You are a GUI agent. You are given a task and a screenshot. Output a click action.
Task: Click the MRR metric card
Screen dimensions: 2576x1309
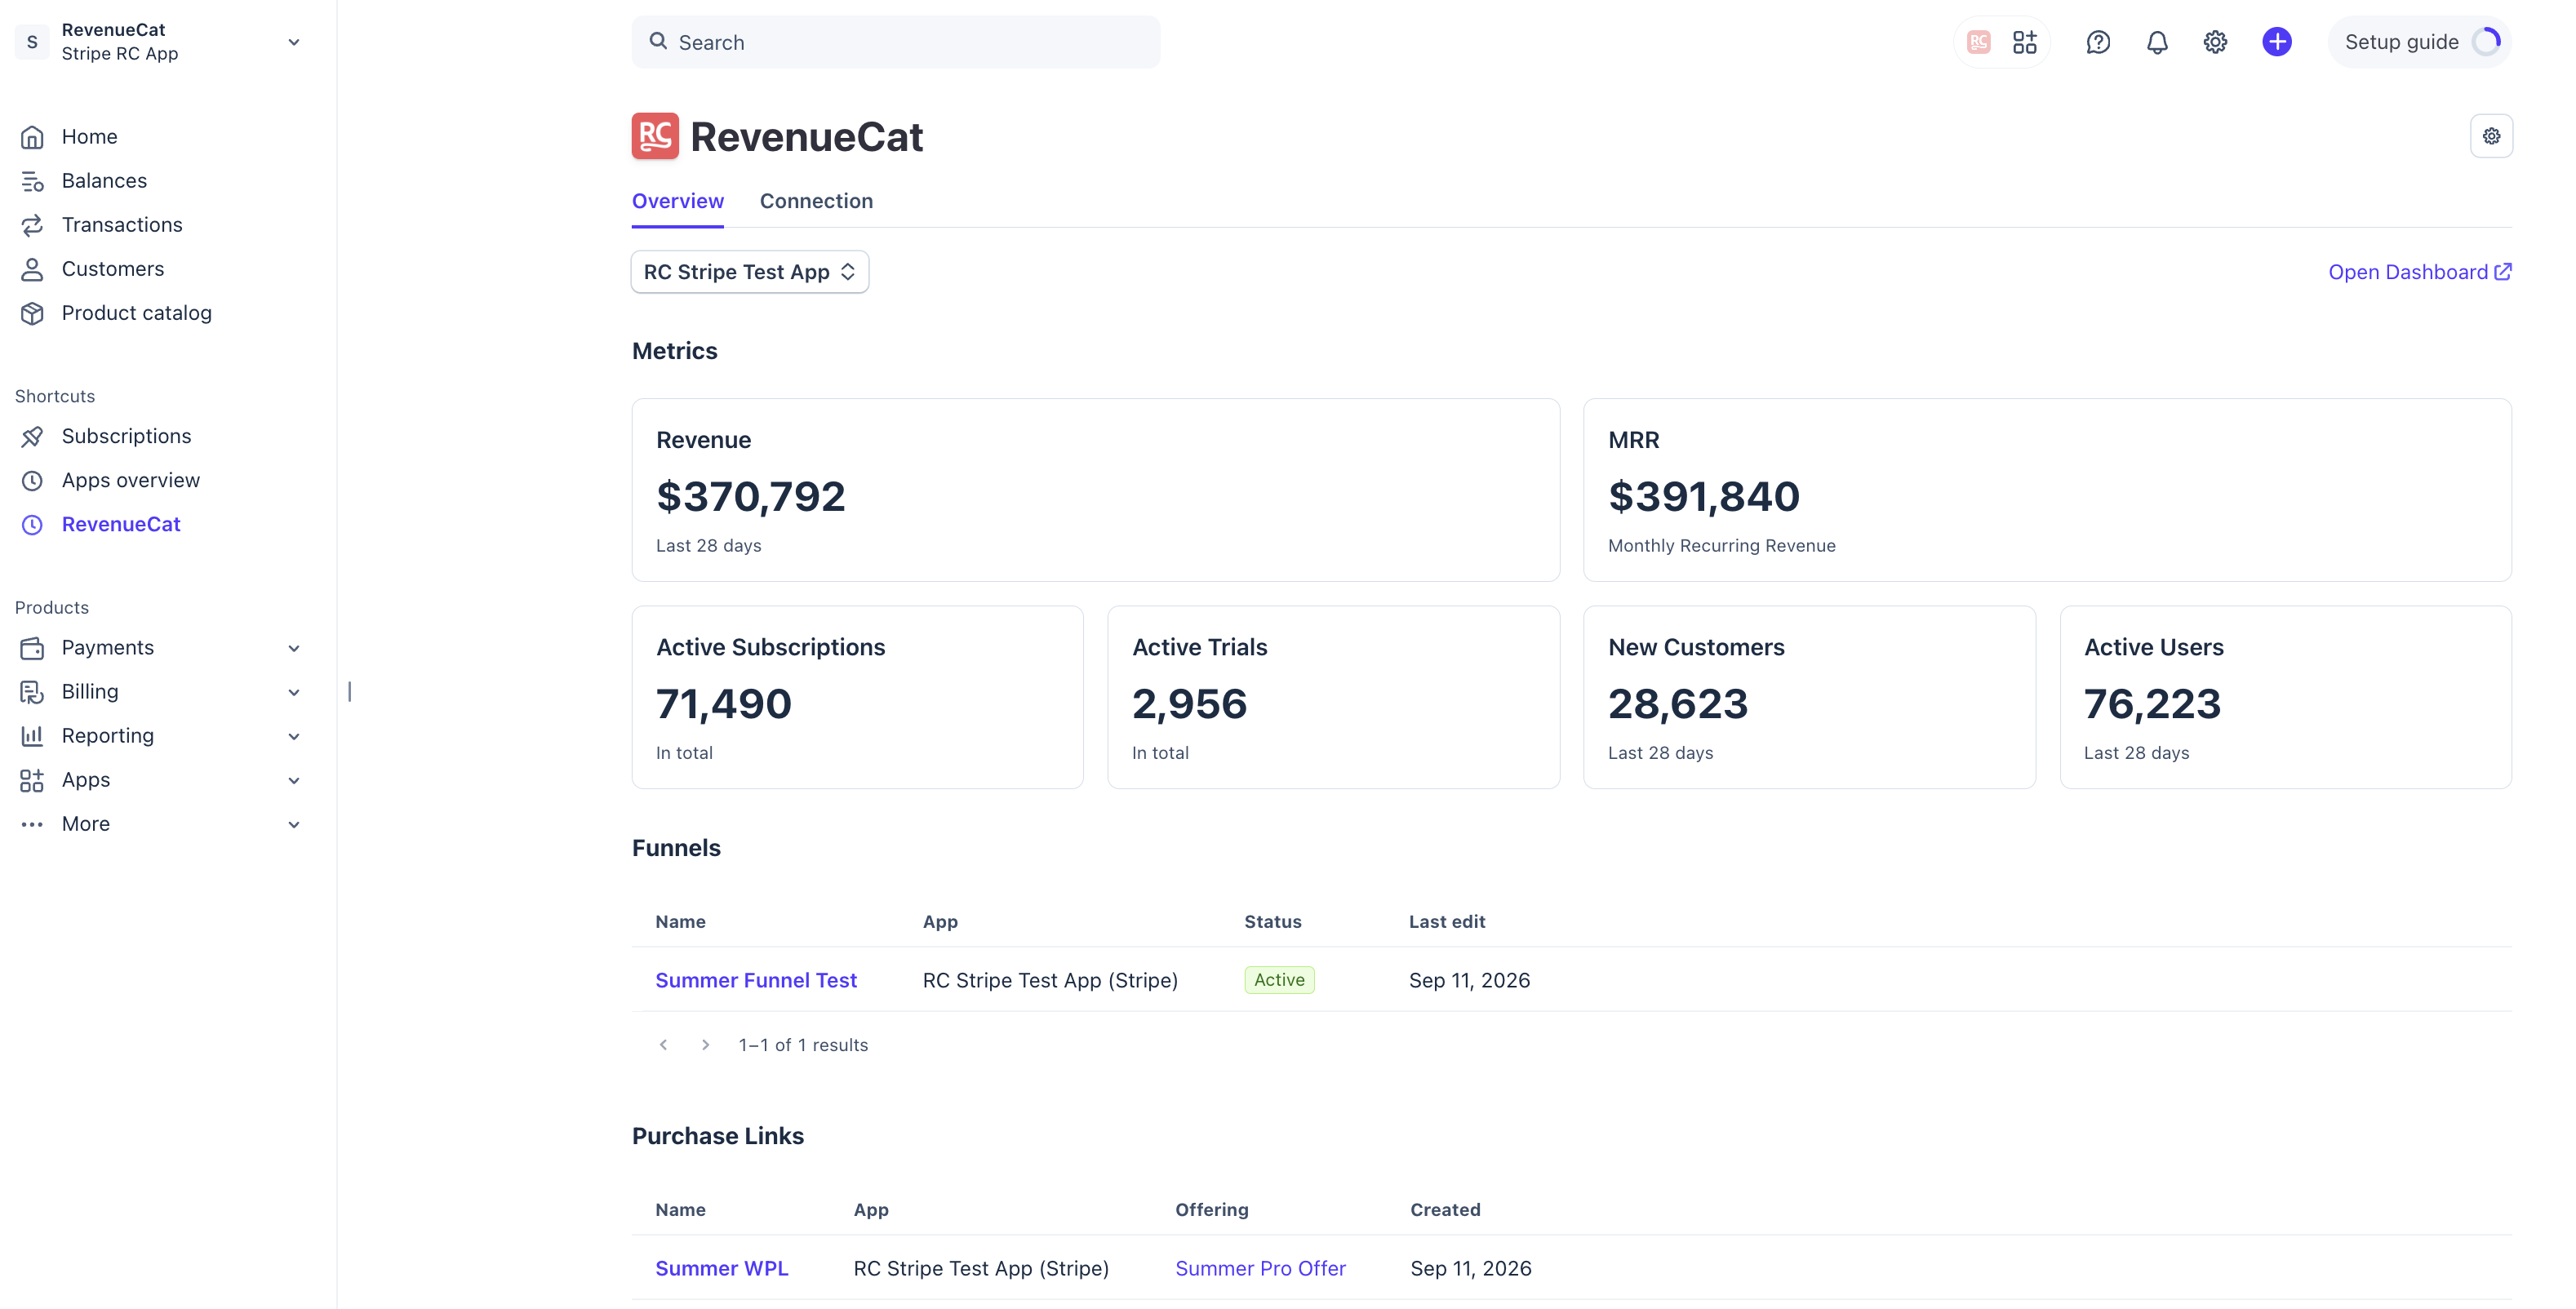[x=2047, y=490]
